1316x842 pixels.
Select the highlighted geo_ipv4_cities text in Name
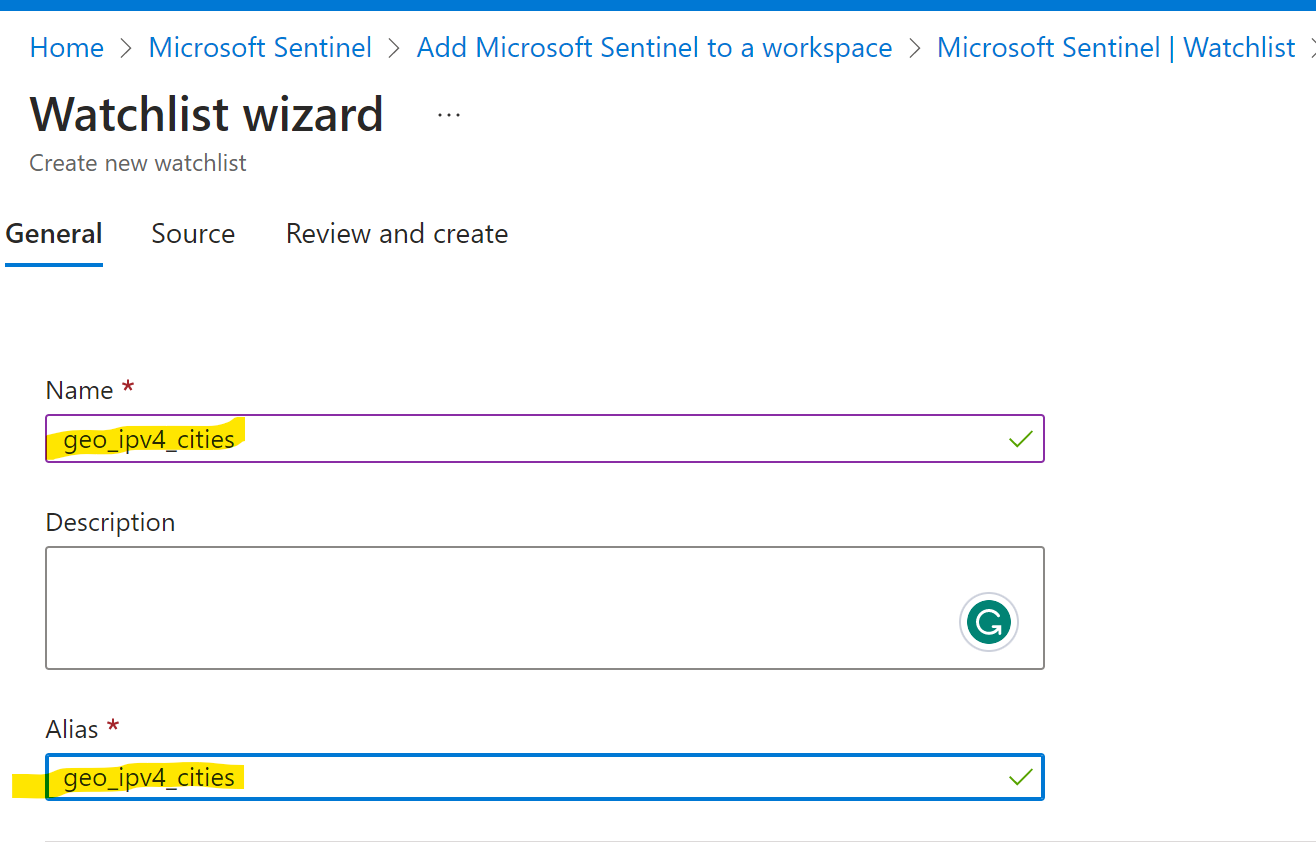click(148, 438)
